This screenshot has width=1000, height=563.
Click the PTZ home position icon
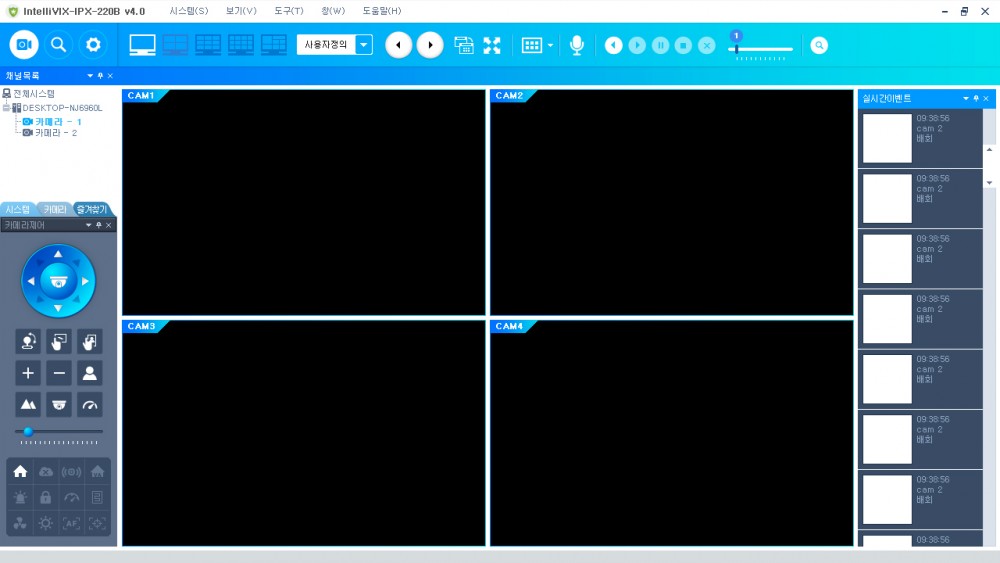(x=20, y=472)
